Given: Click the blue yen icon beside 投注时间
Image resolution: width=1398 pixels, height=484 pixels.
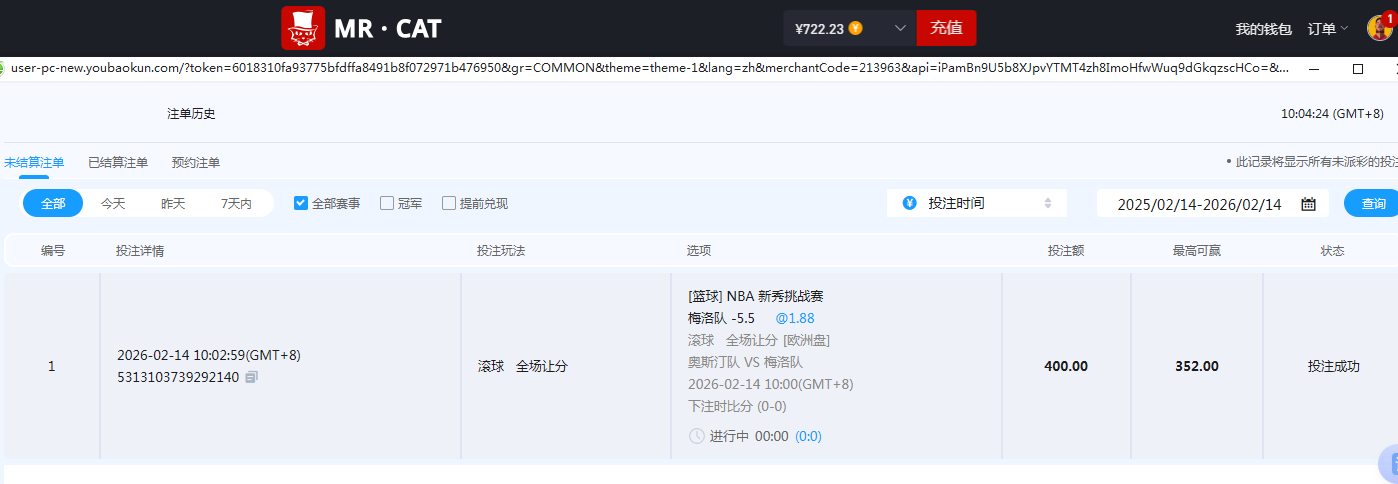Looking at the screenshot, I should click(x=909, y=203).
